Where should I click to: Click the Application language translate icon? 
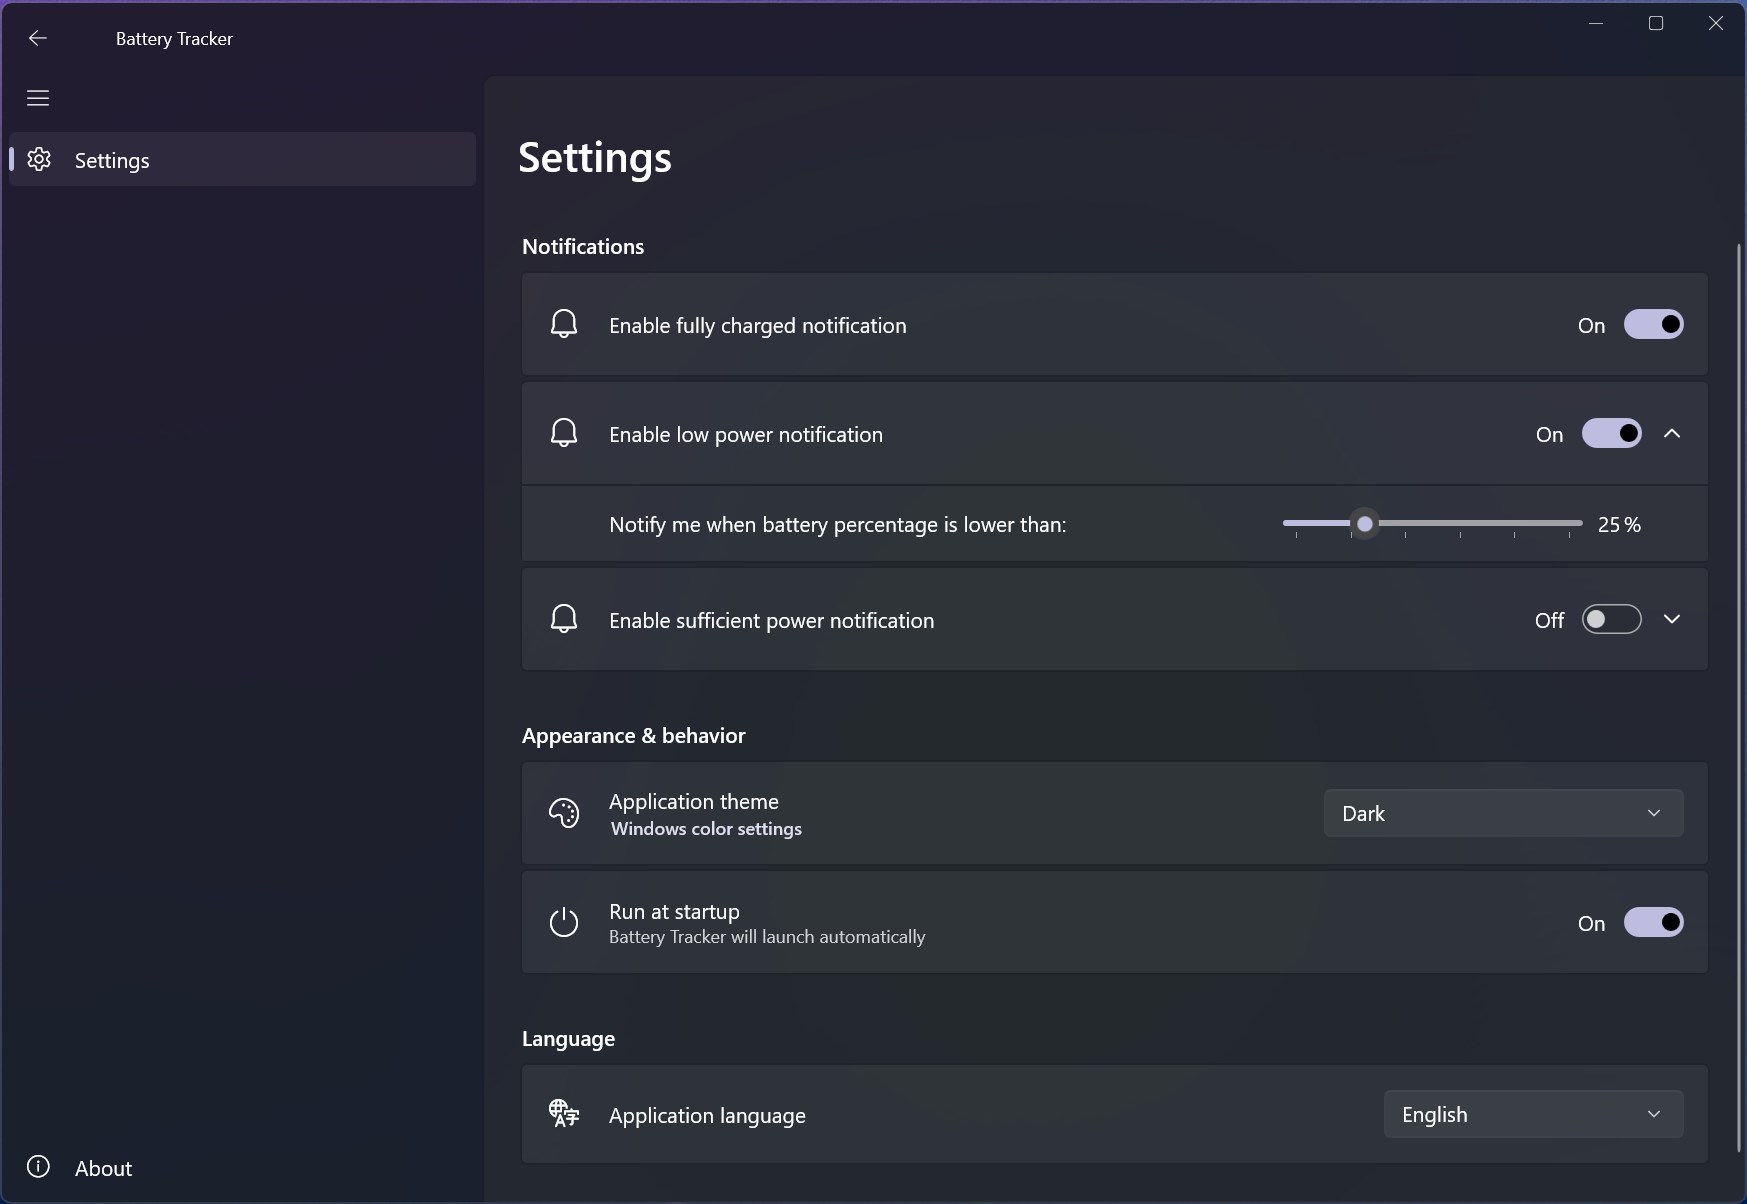pos(564,1113)
